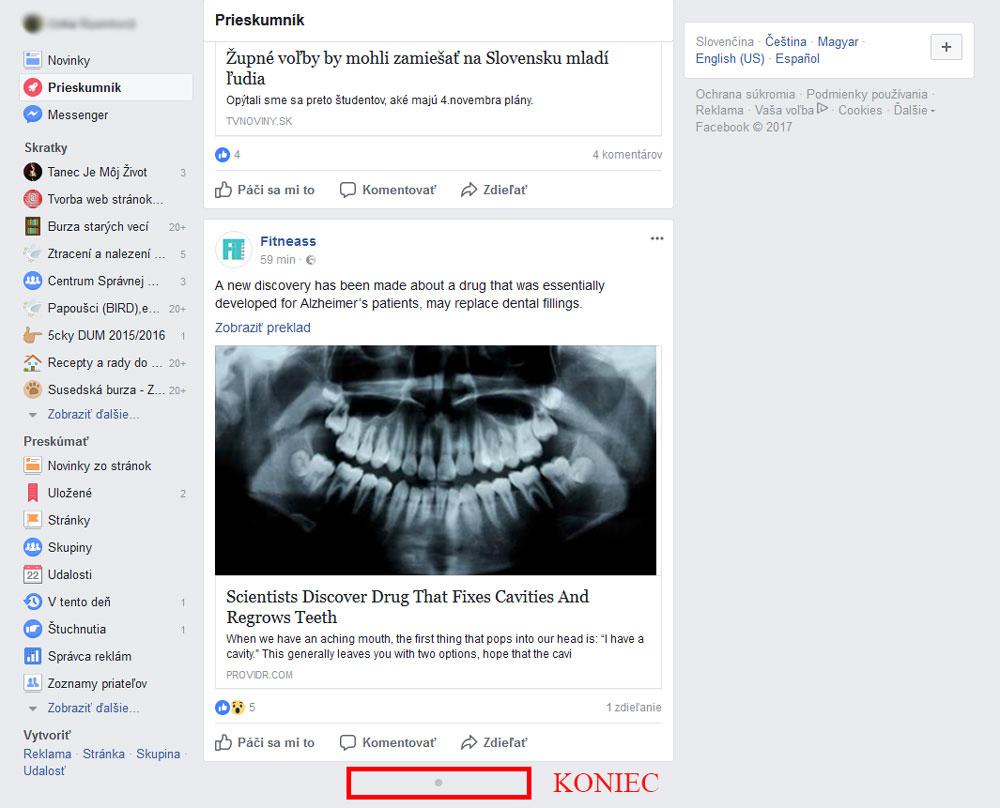Screen dimensions: 1000x808
Task: Switch language to English (US)
Action: [730, 59]
